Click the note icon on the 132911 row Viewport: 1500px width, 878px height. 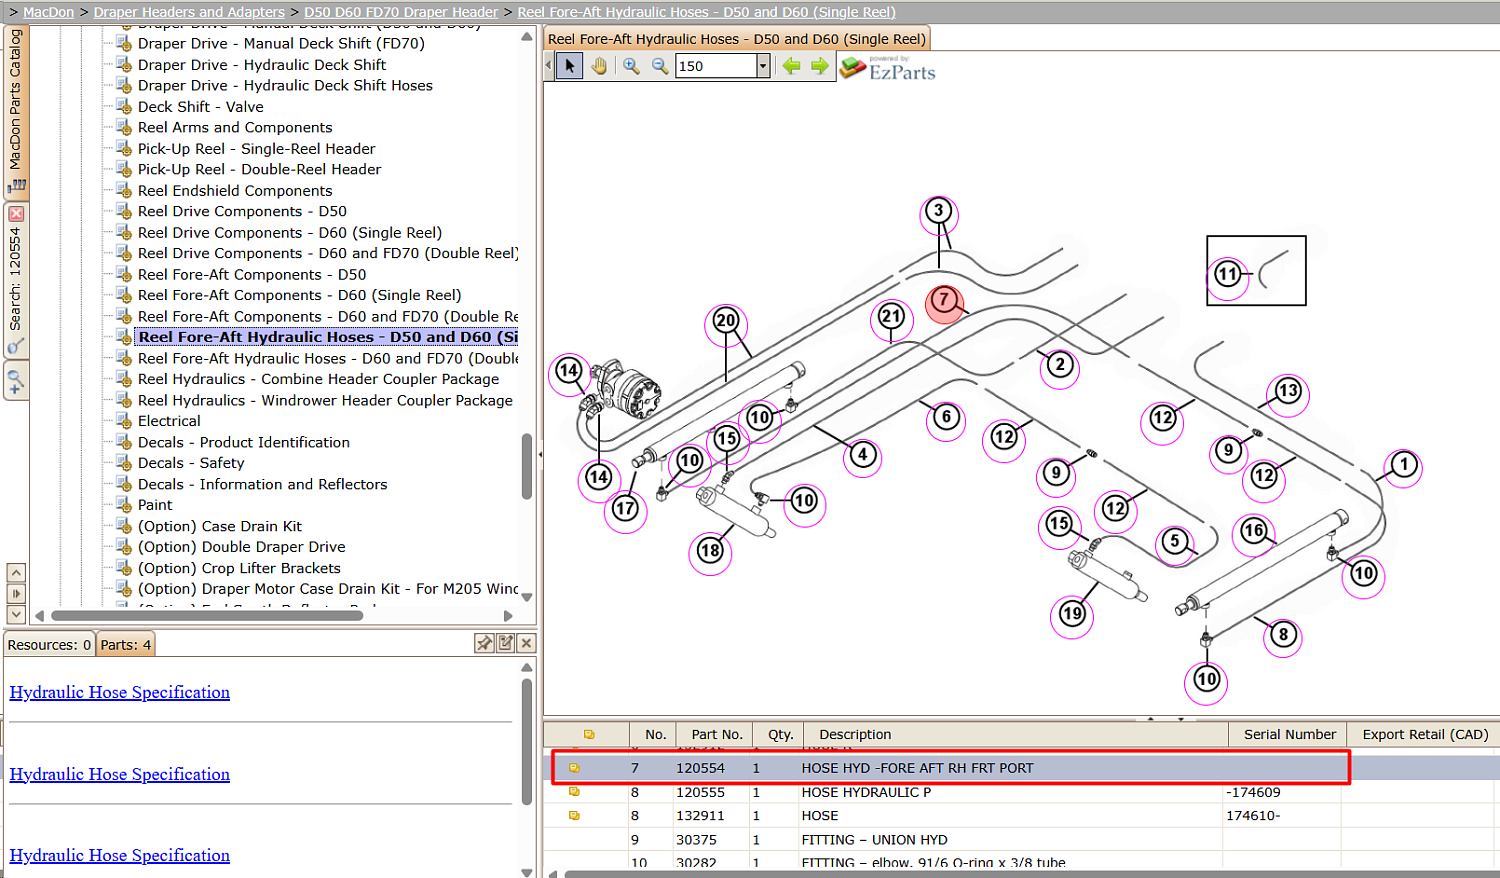[574, 816]
